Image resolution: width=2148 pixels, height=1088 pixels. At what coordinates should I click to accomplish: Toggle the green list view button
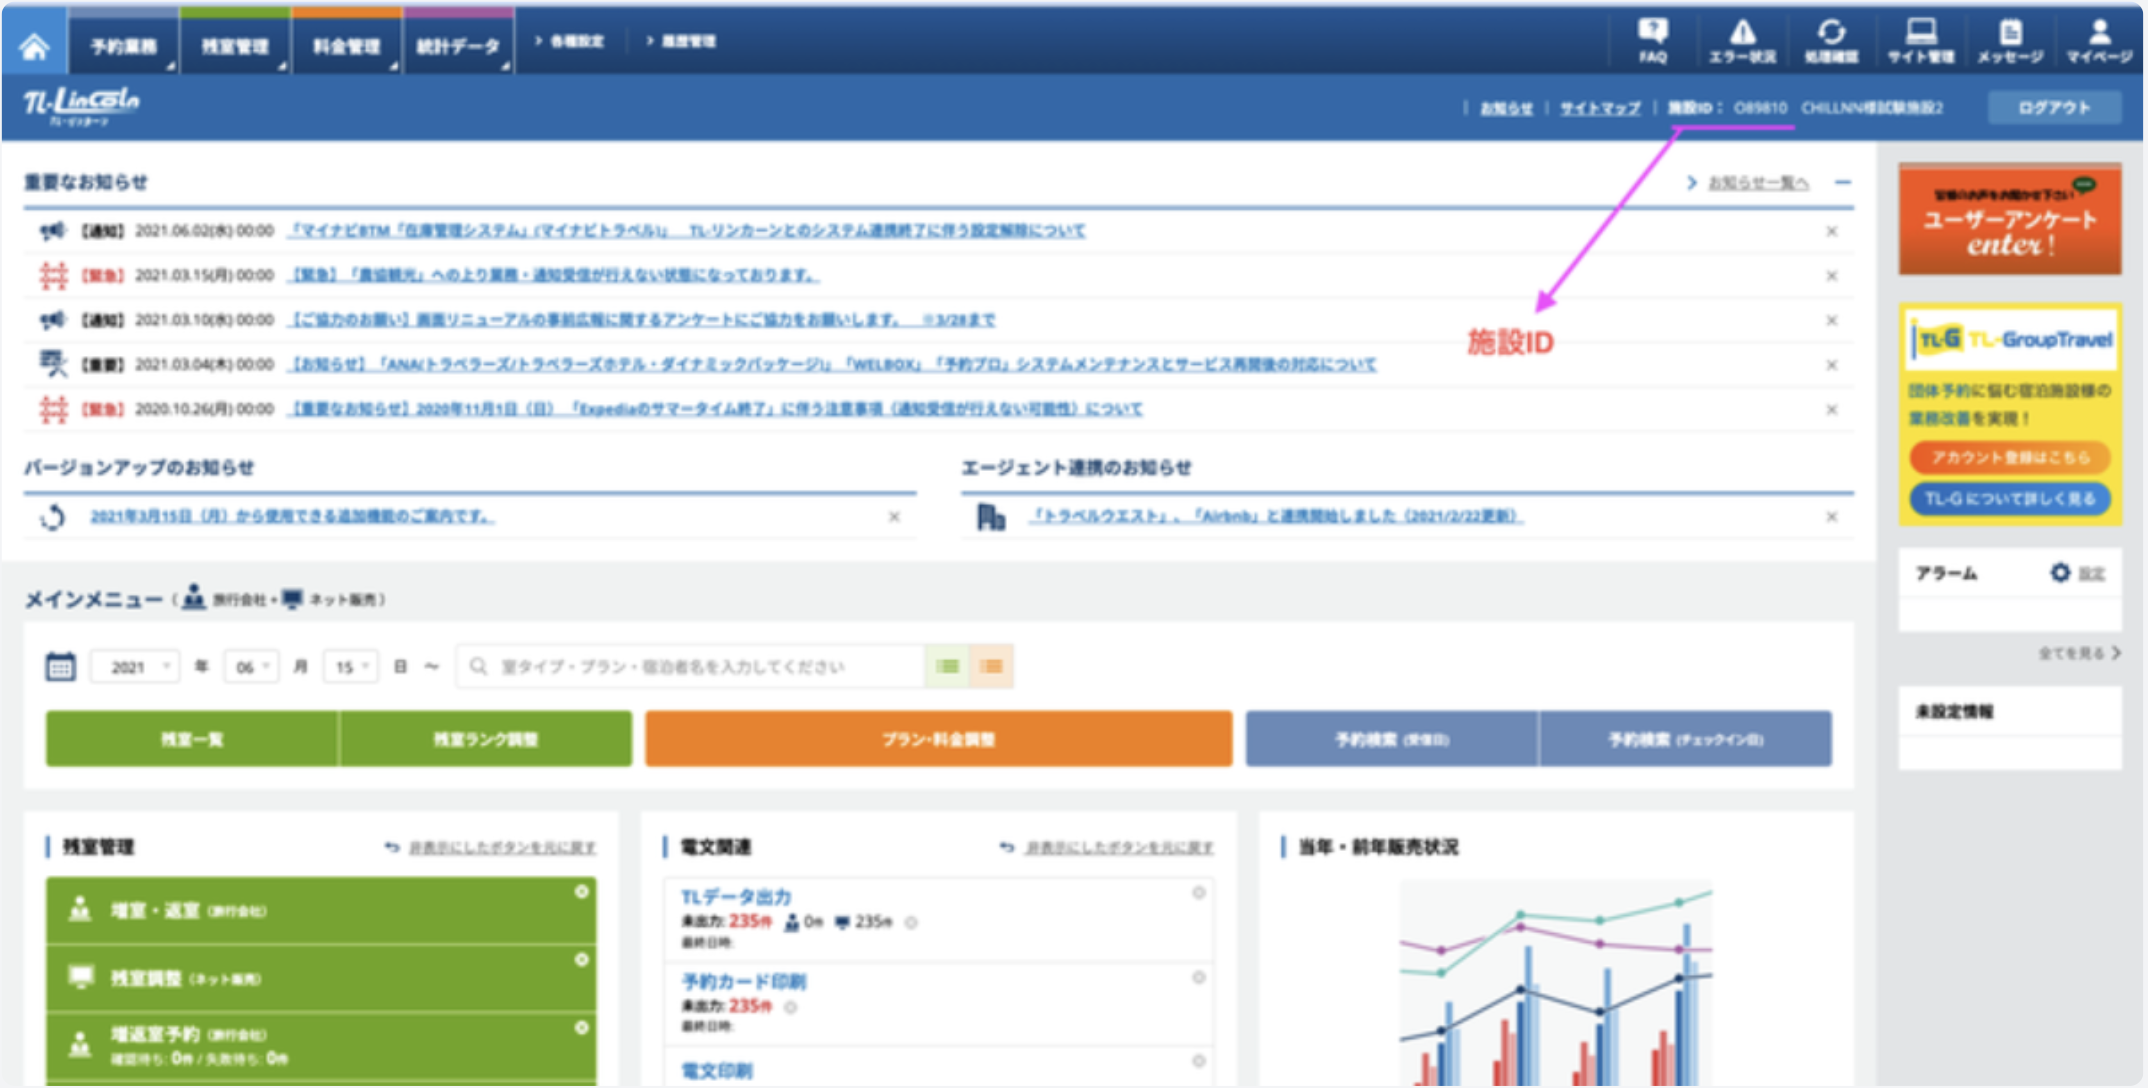948,666
